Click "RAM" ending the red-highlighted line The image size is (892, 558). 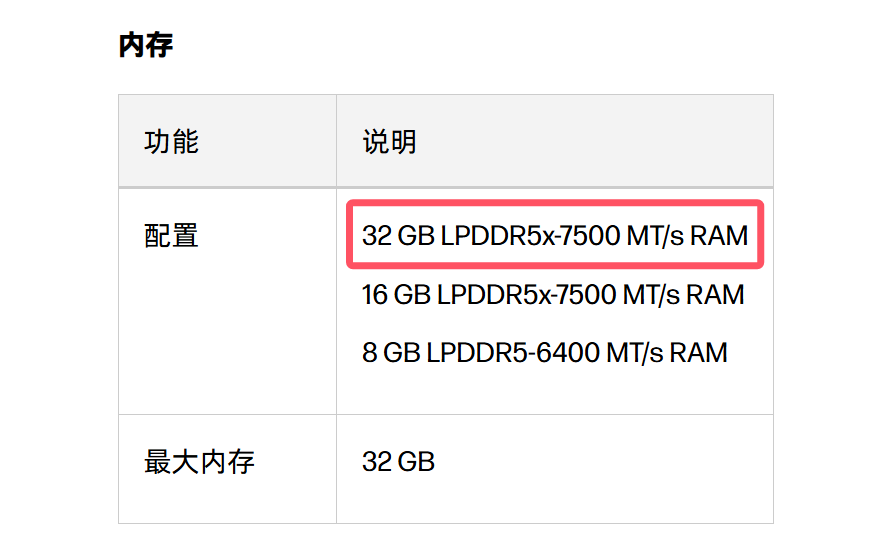(719, 236)
